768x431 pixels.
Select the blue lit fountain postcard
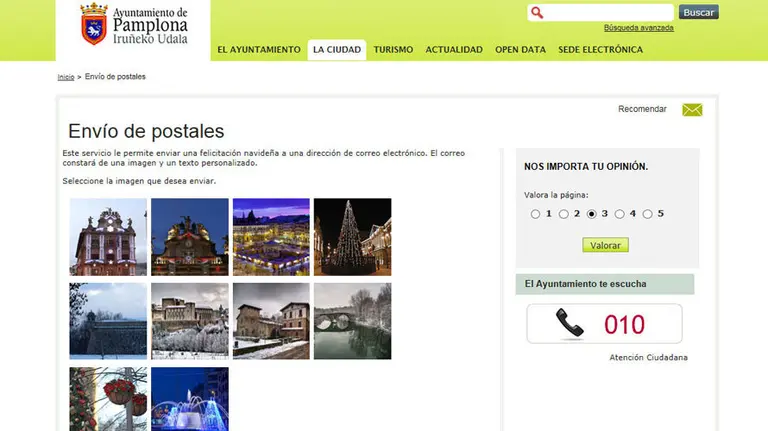point(190,399)
